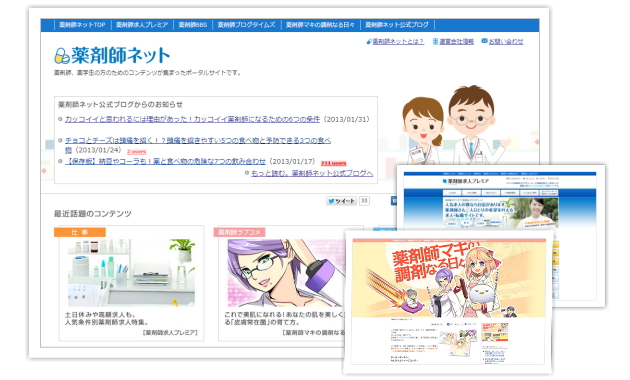Click the mail icon beside お問い合わせ

click(484, 41)
